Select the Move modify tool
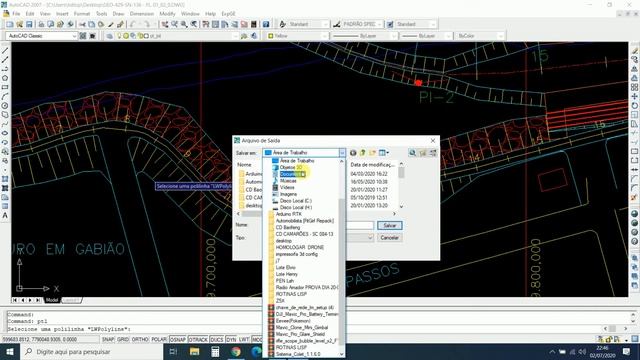This screenshot has height=360, width=640. [635, 96]
